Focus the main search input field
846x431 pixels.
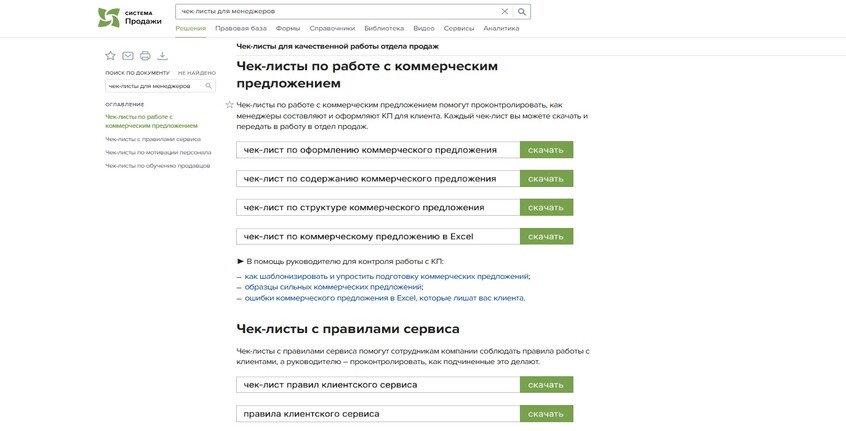pos(337,11)
